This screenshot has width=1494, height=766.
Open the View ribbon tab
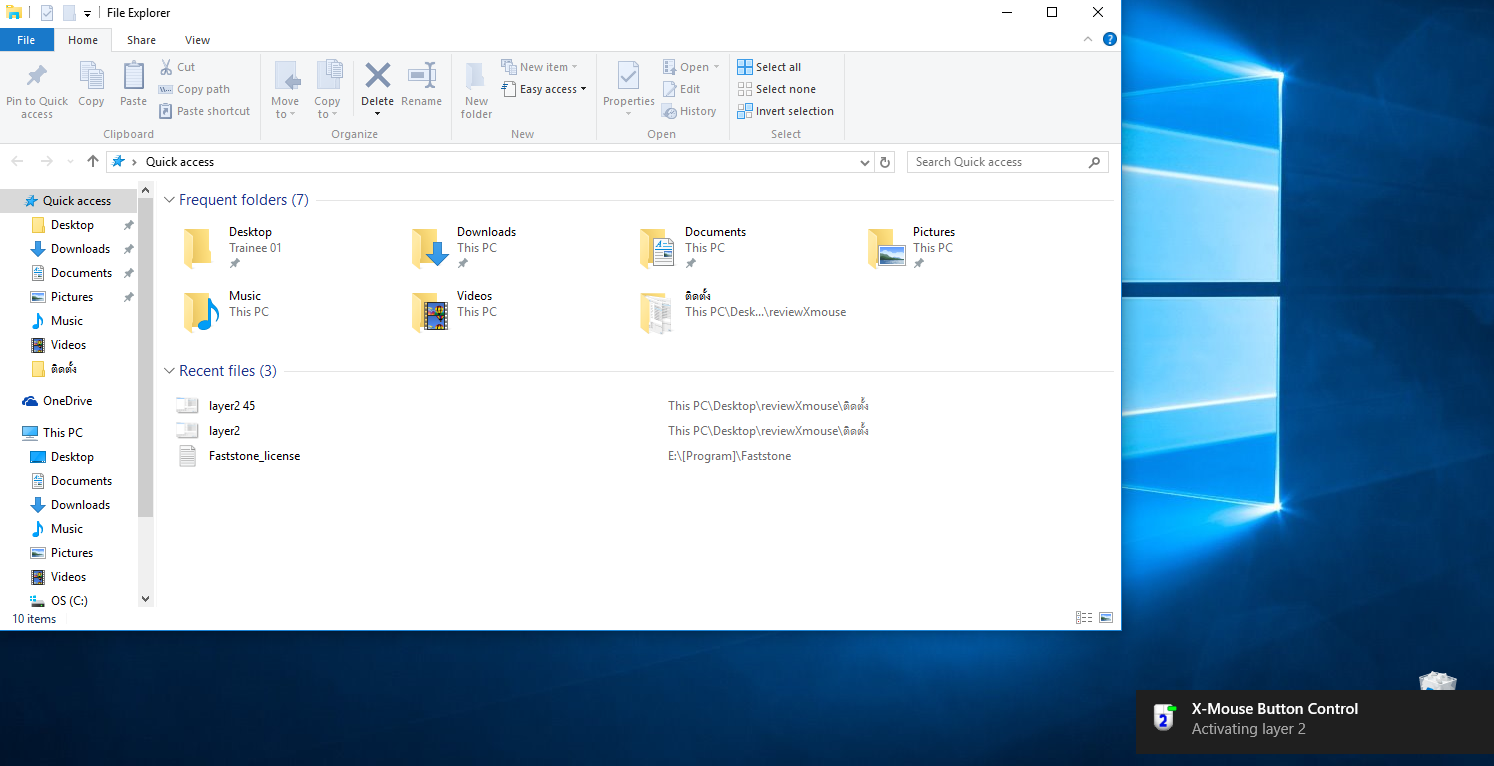click(x=197, y=40)
